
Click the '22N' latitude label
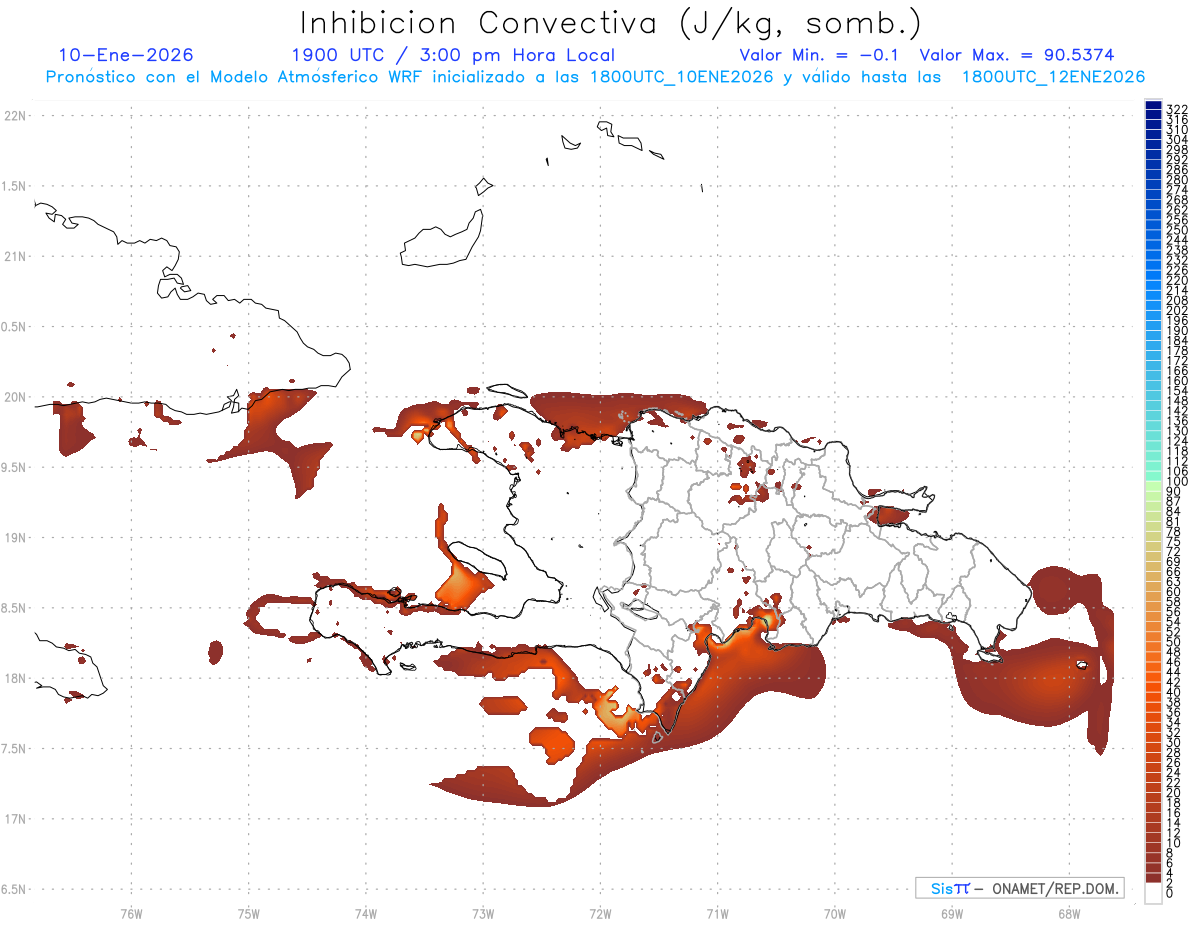pos(15,116)
